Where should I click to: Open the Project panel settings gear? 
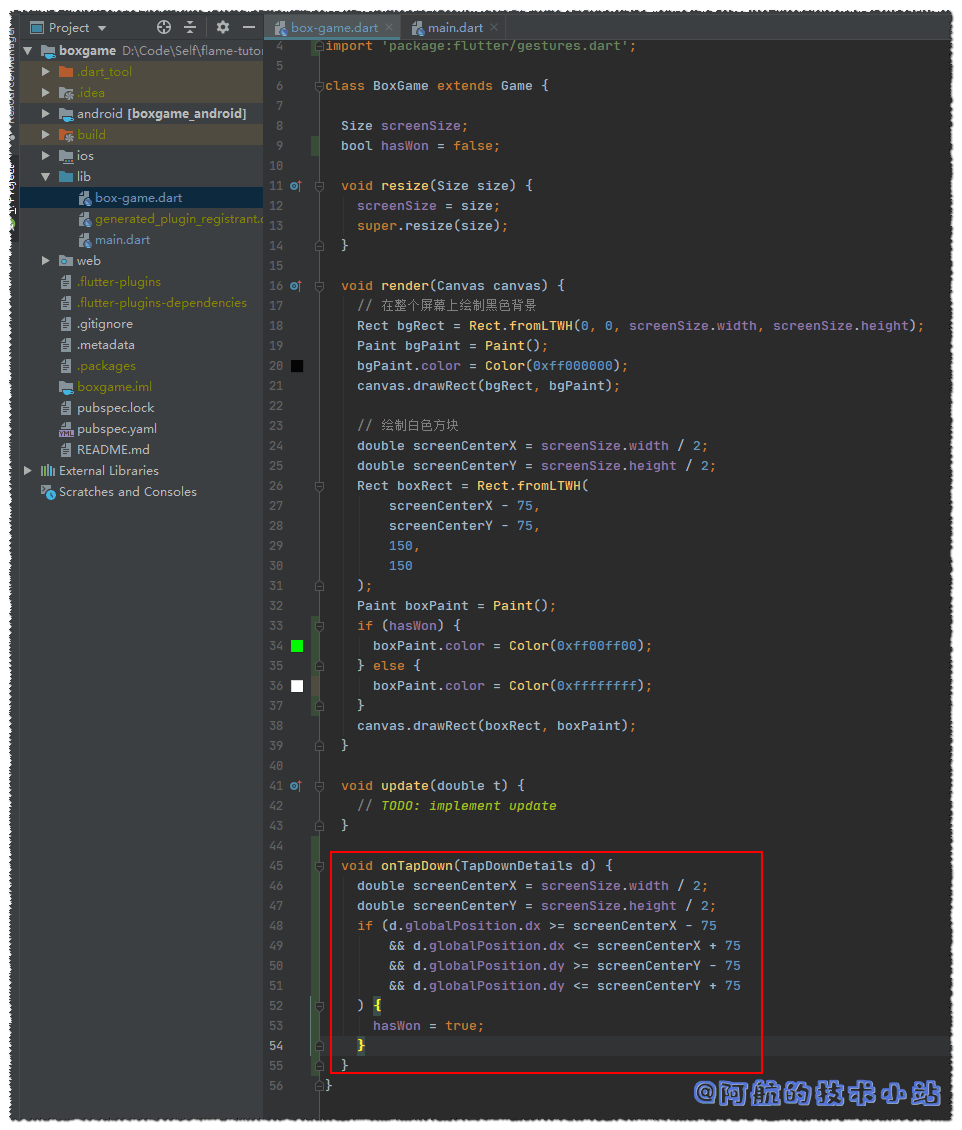(x=223, y=27)
